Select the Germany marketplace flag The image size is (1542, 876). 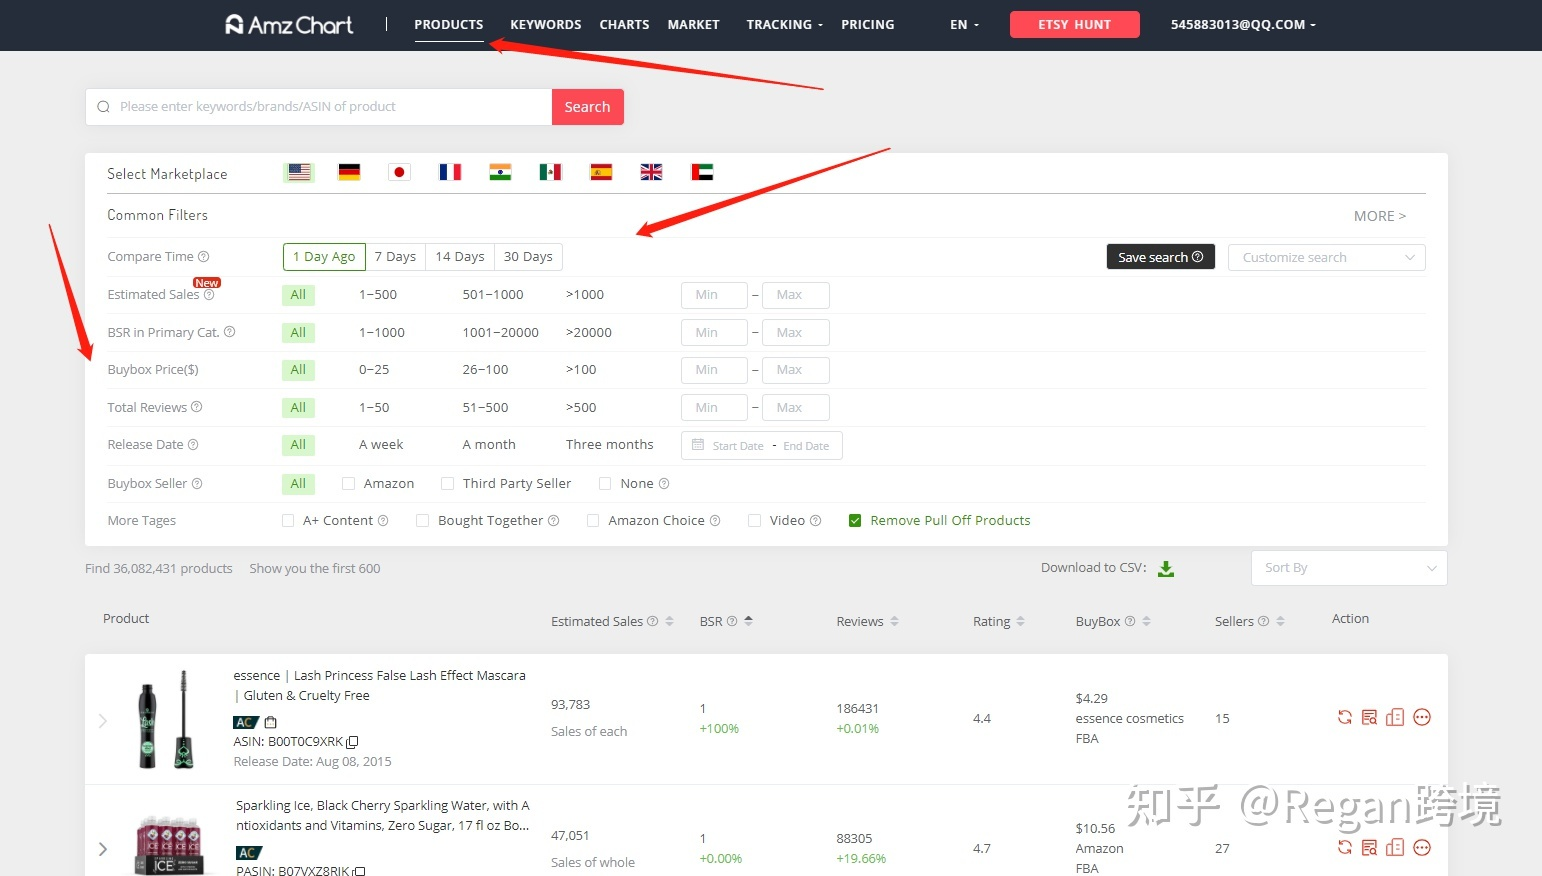point(349,172)
